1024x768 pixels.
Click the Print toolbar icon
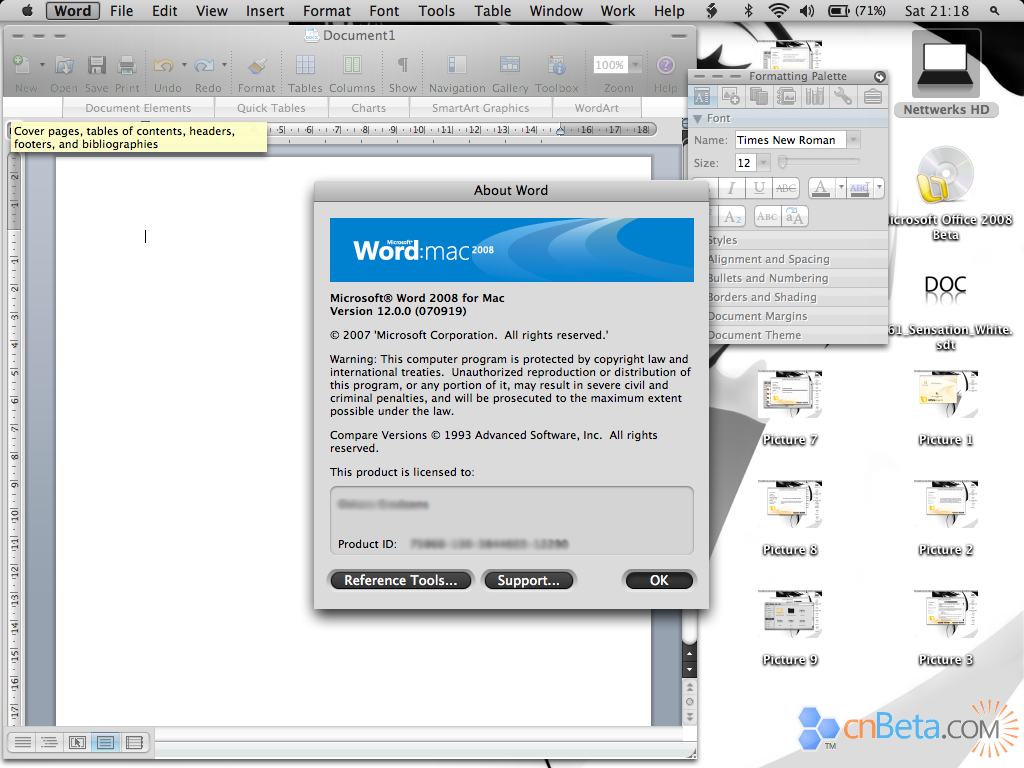127,65
